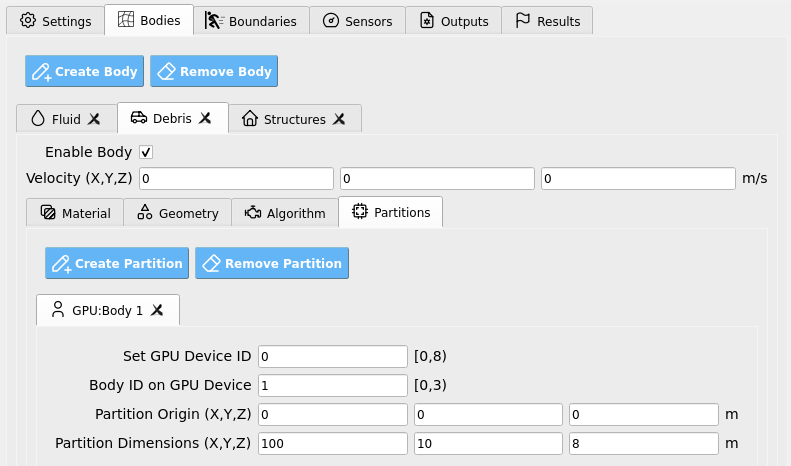Click the Partition Dimensions X field showing 100
This screenshot has height=466, width=791.
click(x=333, y=443)
